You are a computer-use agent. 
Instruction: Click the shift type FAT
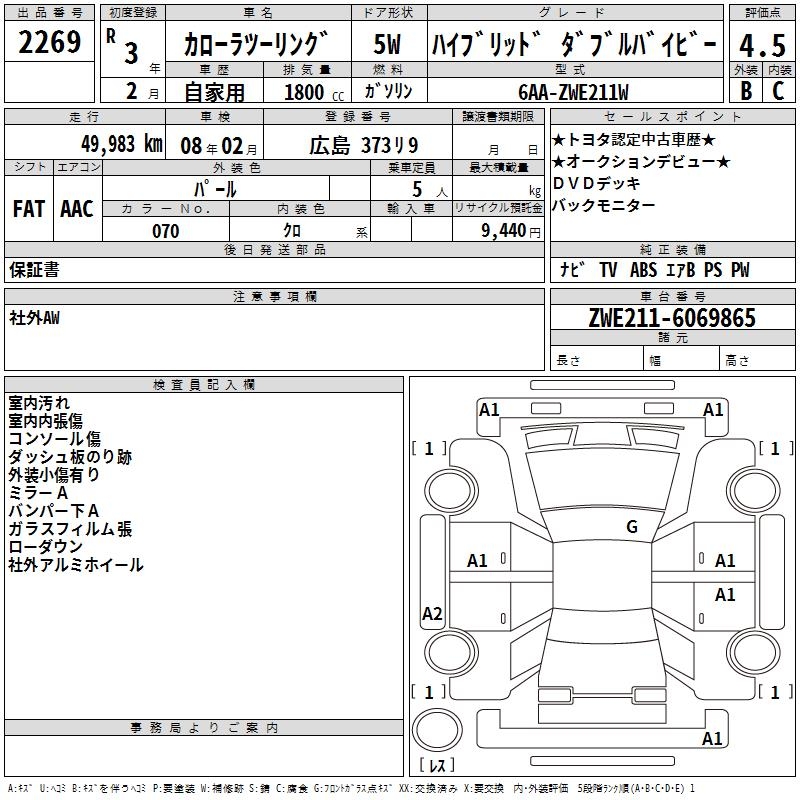click(x=29, y=209)
